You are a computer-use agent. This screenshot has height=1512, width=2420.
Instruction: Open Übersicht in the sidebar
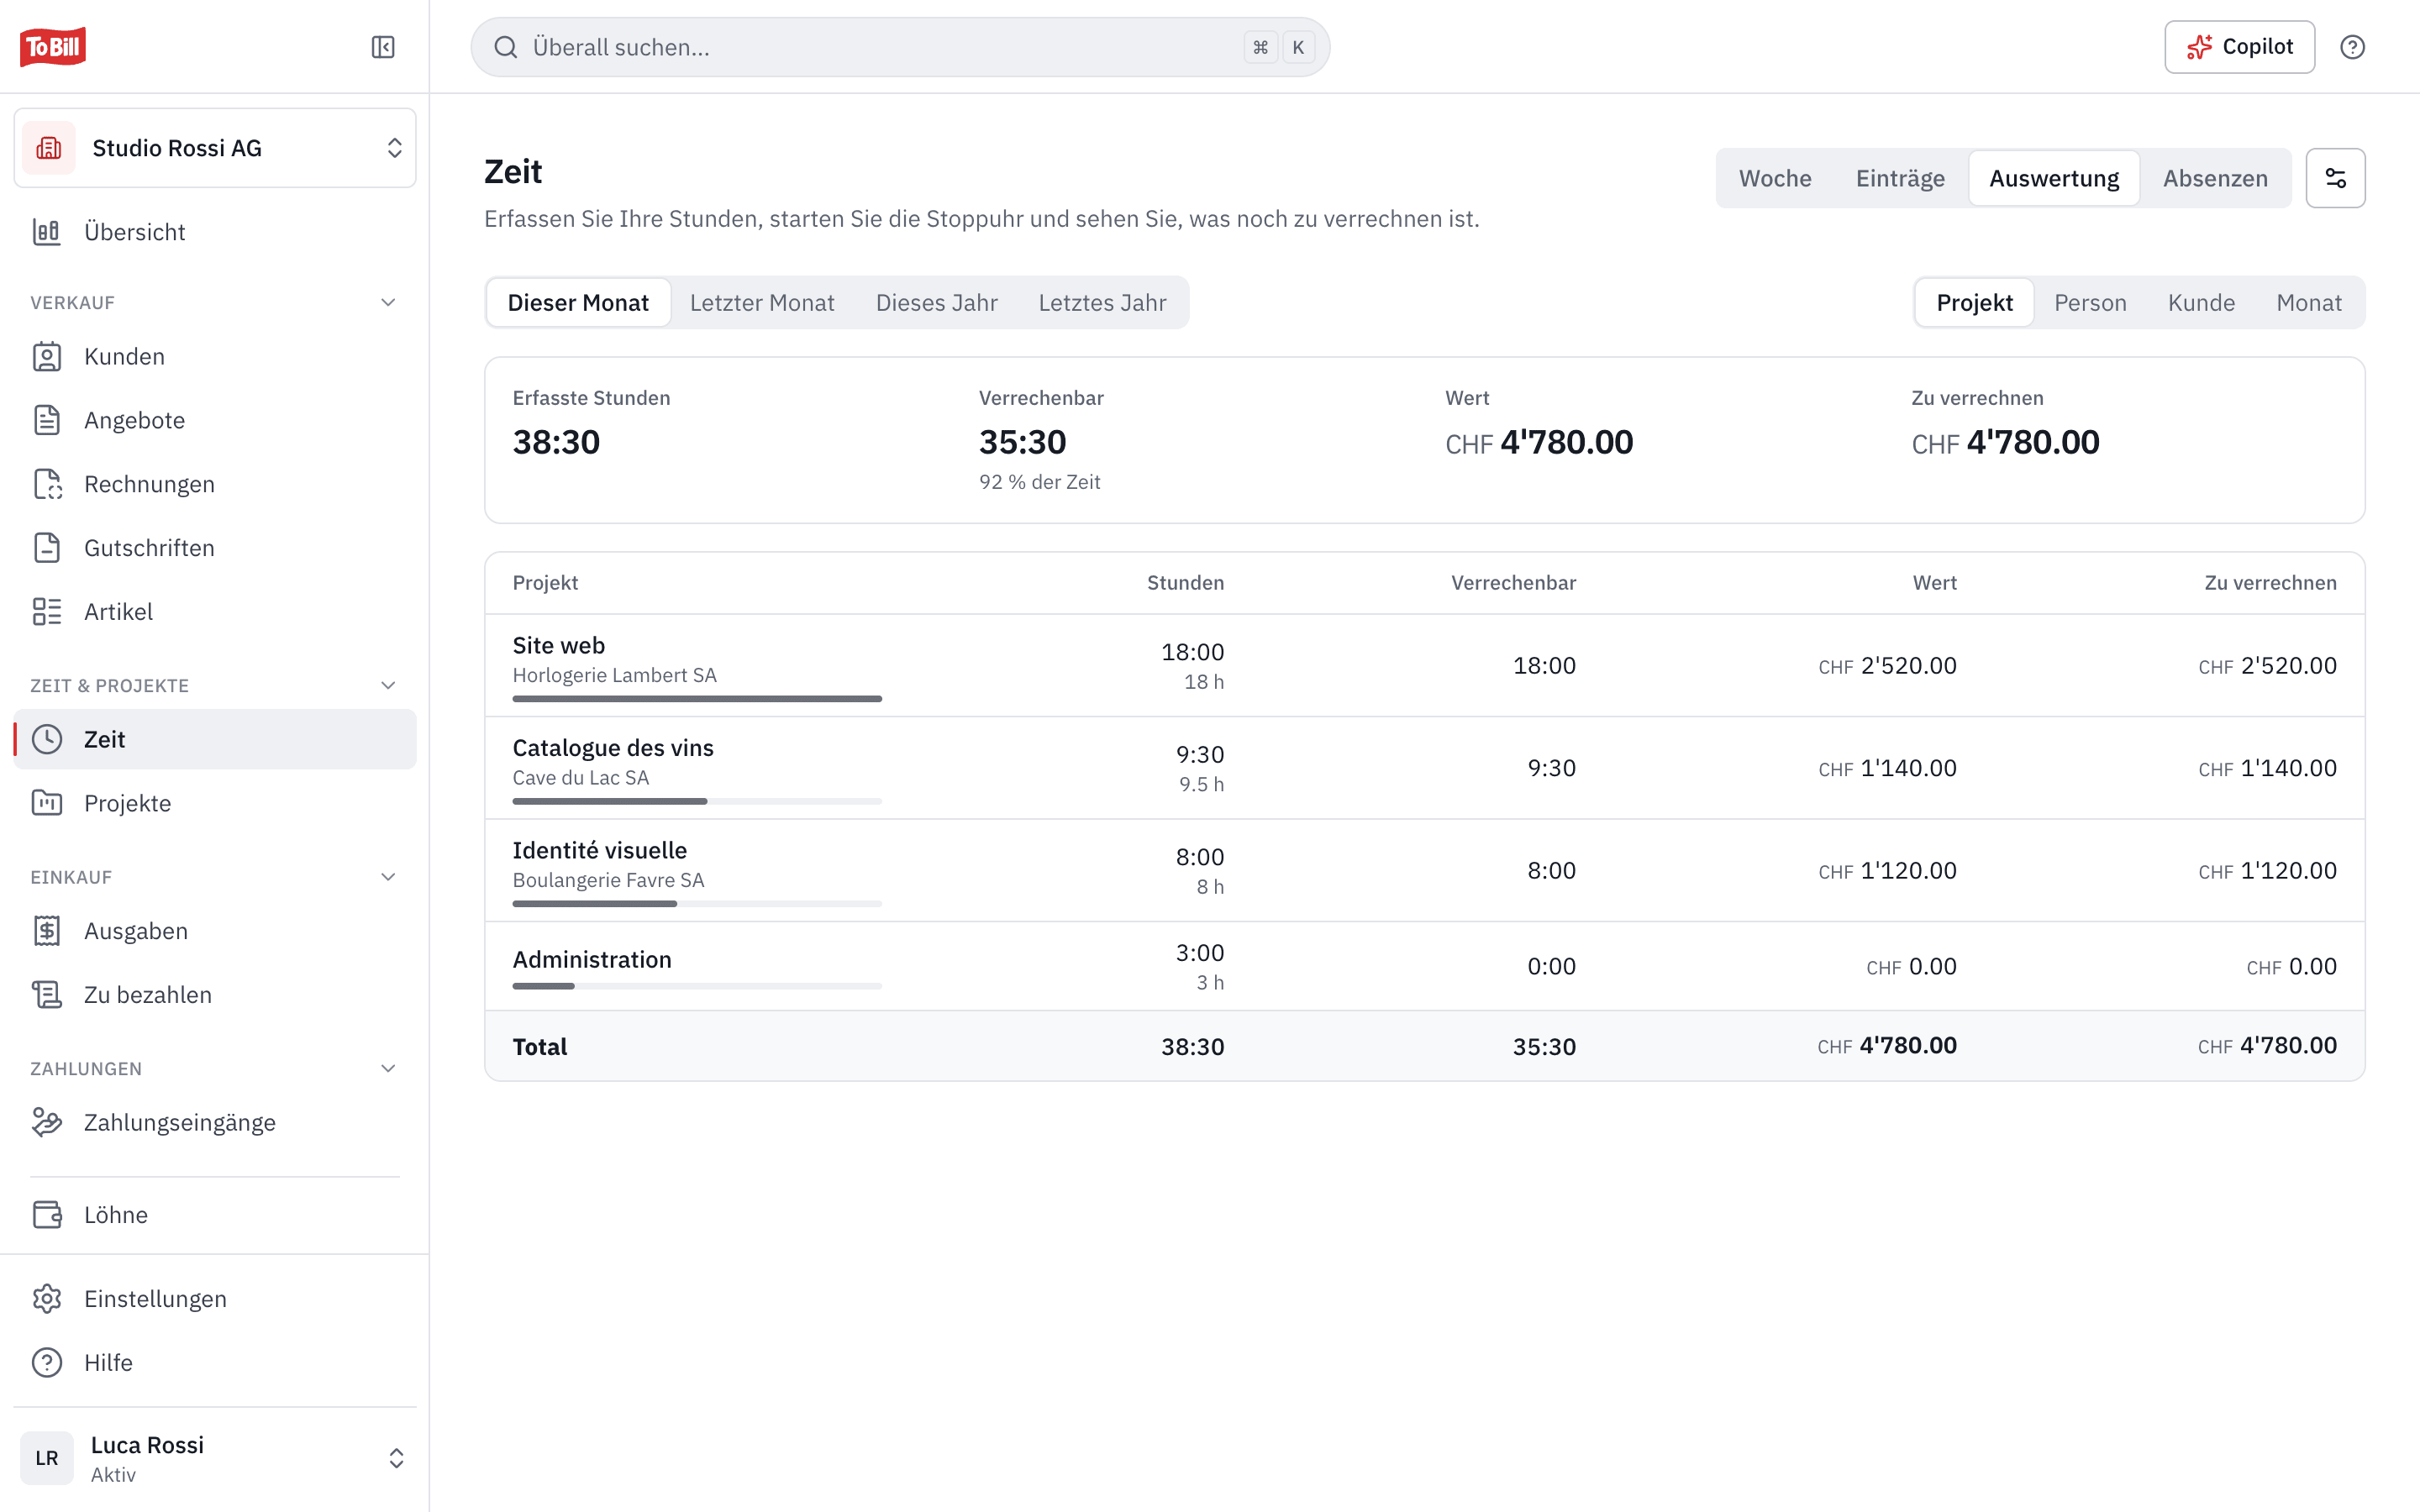click(215, 232)
